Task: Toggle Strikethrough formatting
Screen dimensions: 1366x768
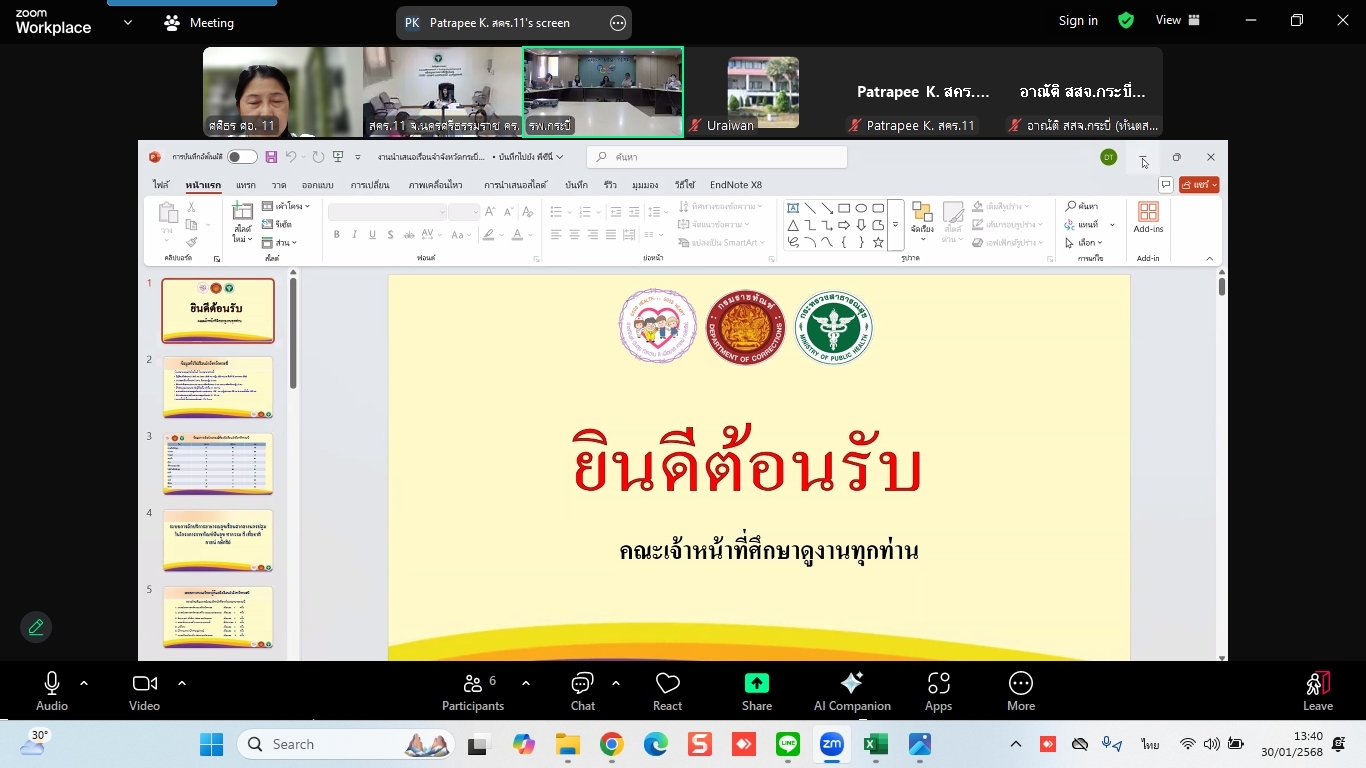Action: pos(408,235)
